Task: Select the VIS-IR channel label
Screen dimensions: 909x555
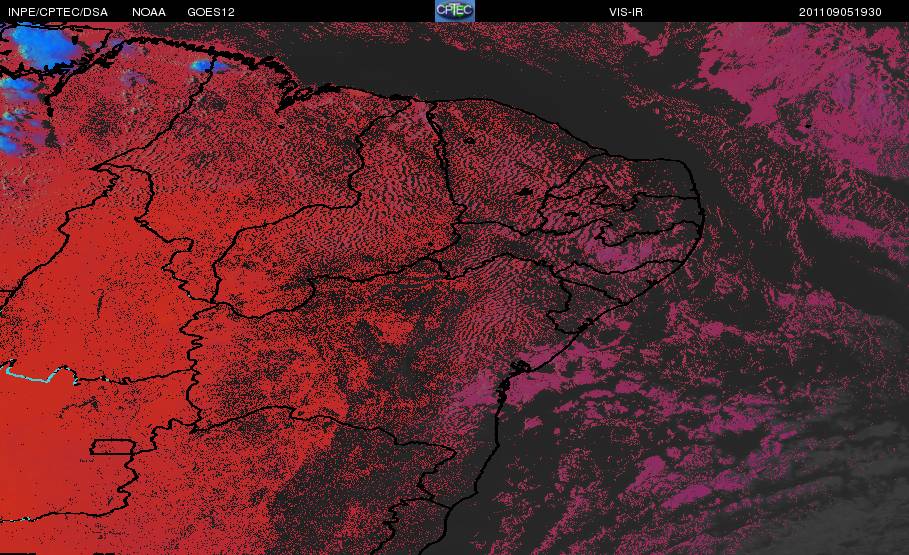Action: click(x=626, y=12)
